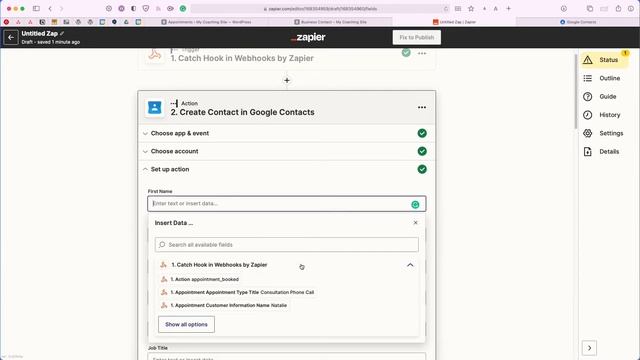Click the Catch Hook in Webhooks step title
The width and height of the screenshot is (640, 360).
pyautogui.click(x=242, y=58)
